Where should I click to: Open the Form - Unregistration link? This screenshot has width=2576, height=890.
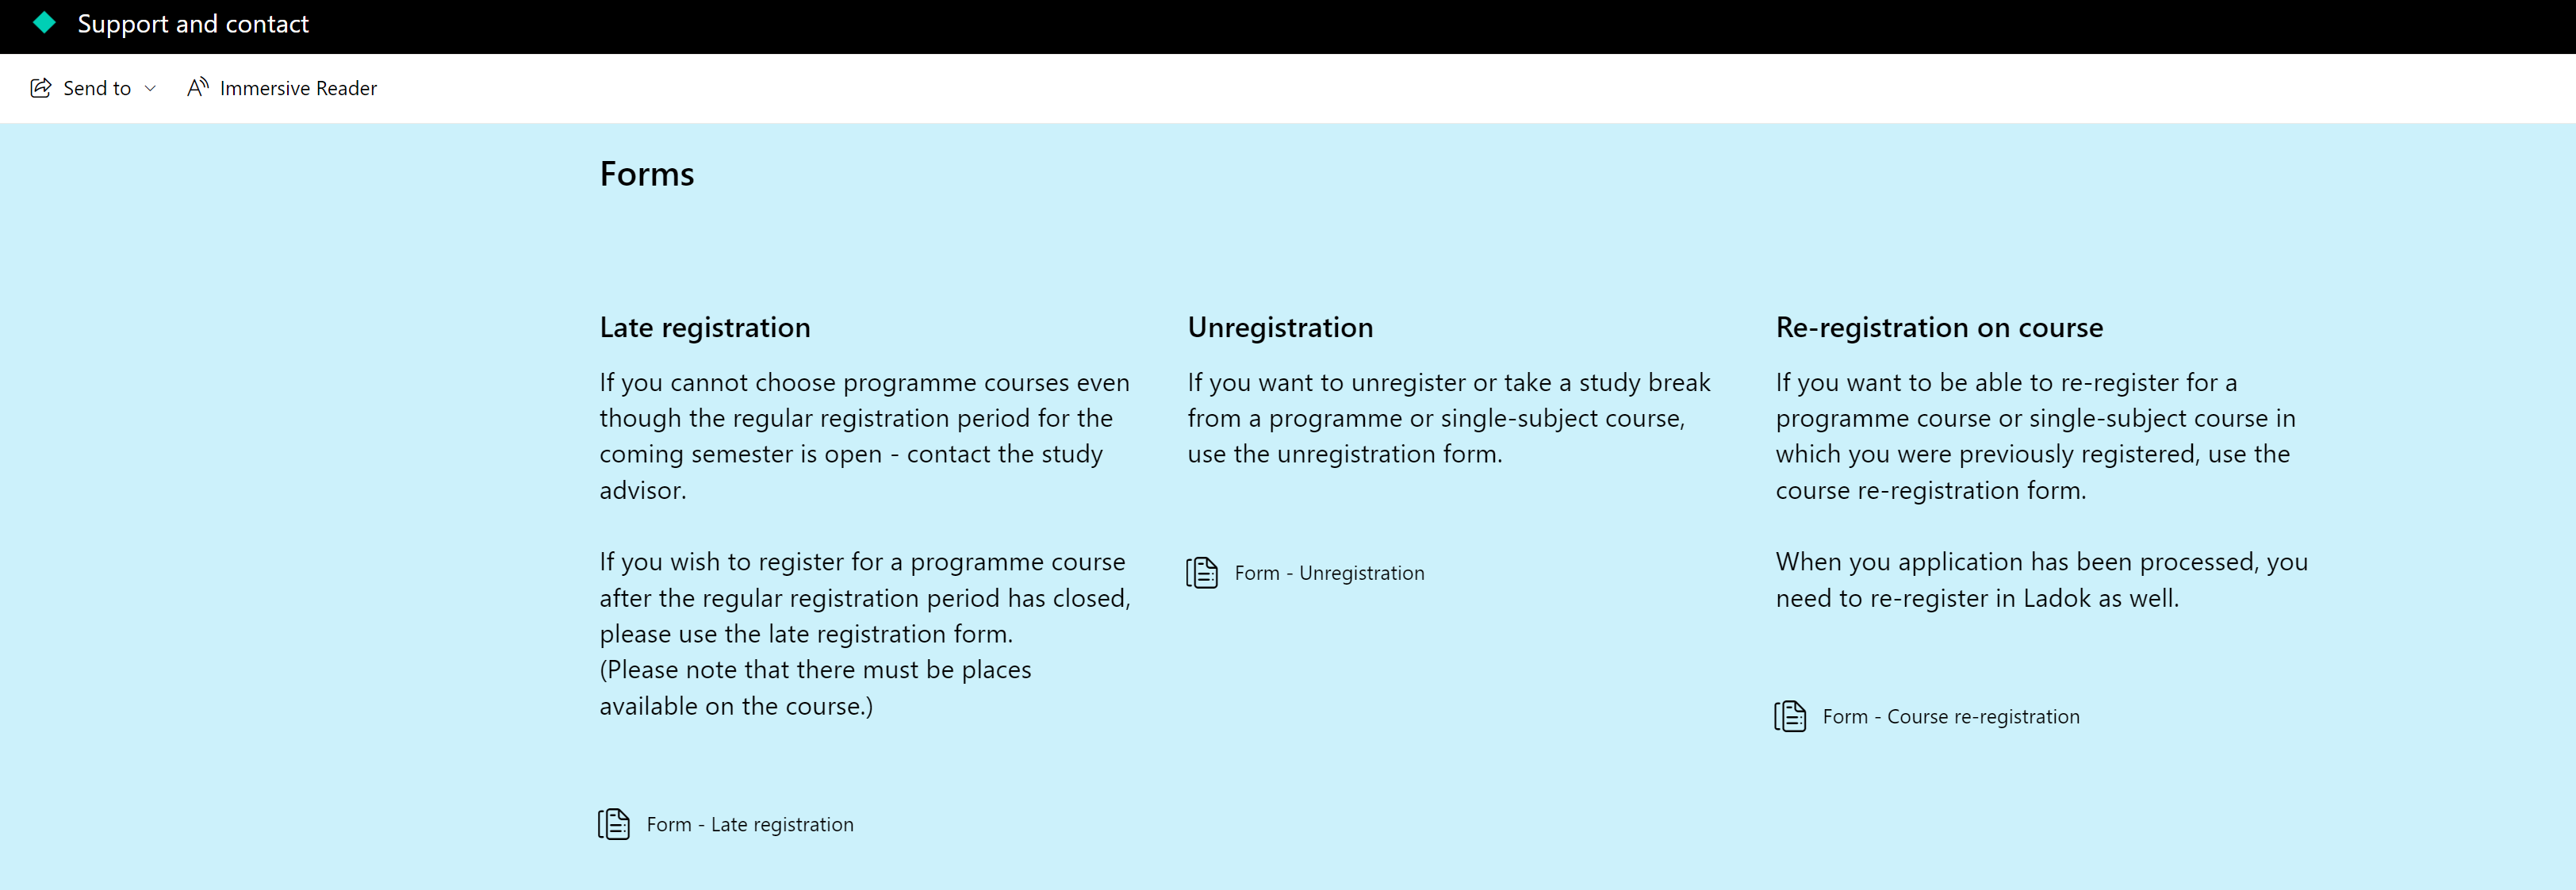(1329, 573)
